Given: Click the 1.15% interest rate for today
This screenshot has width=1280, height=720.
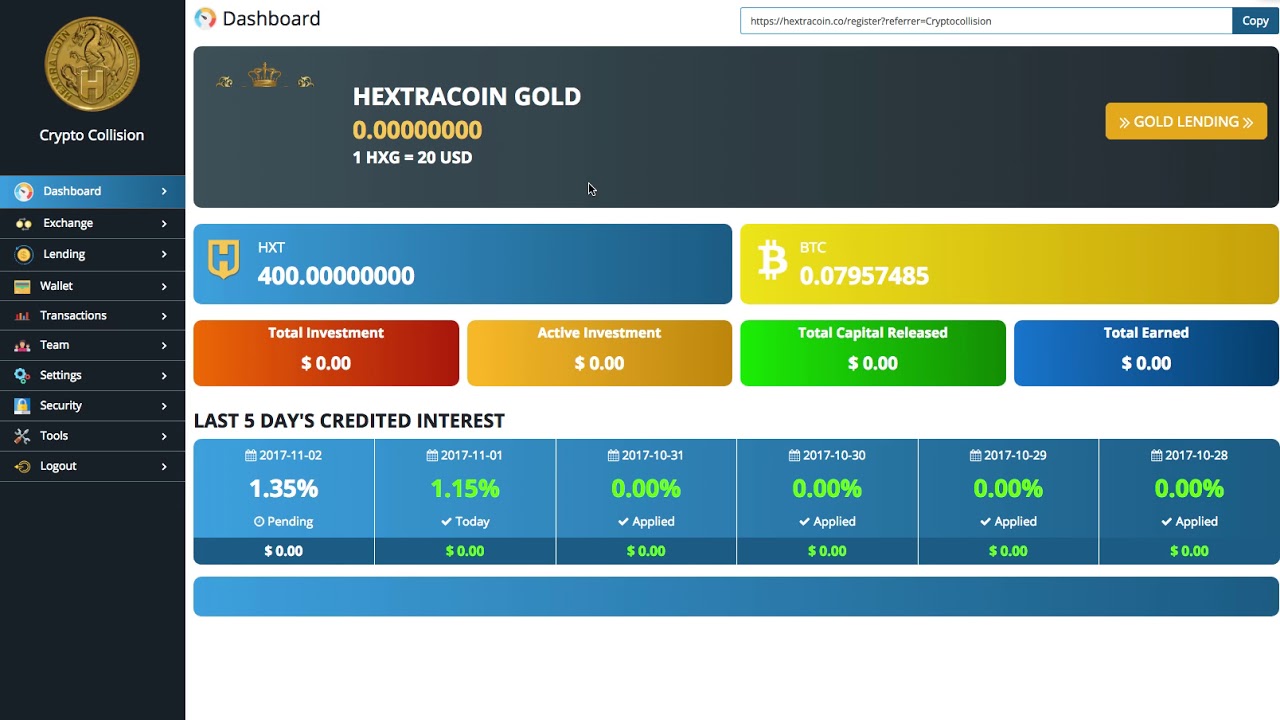Looking at the screenshot, I should (465, 489).
